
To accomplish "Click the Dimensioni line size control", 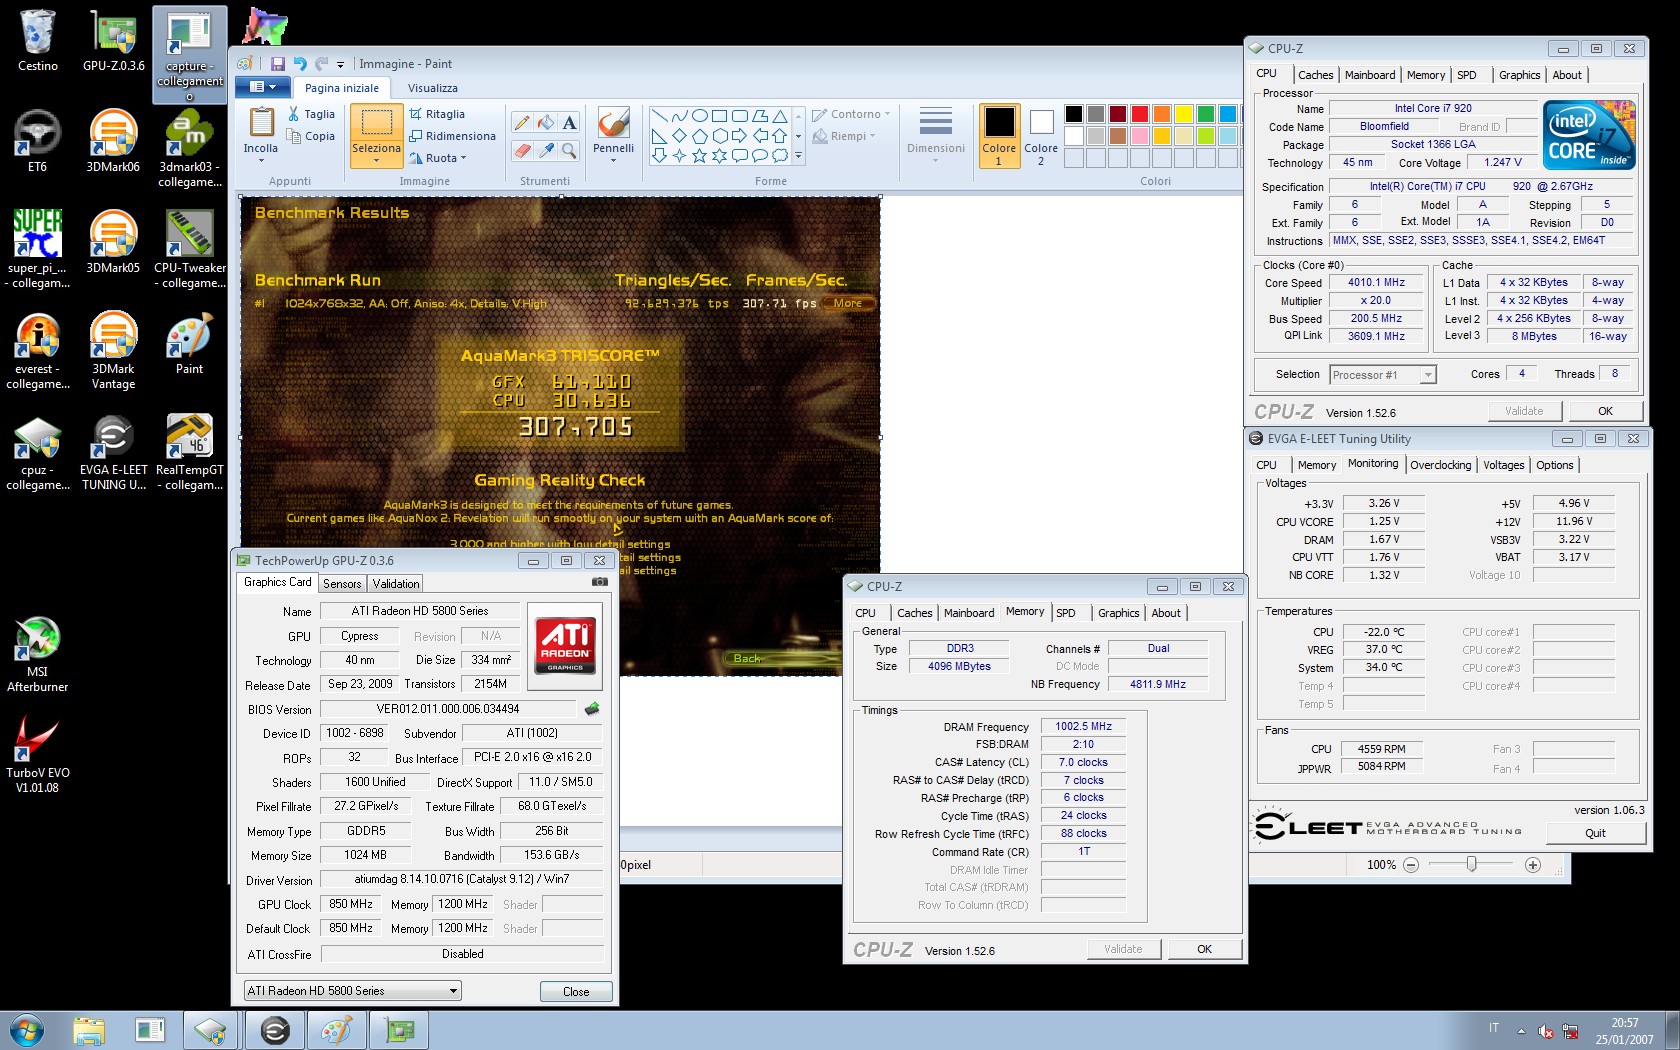I will (935, 135).
